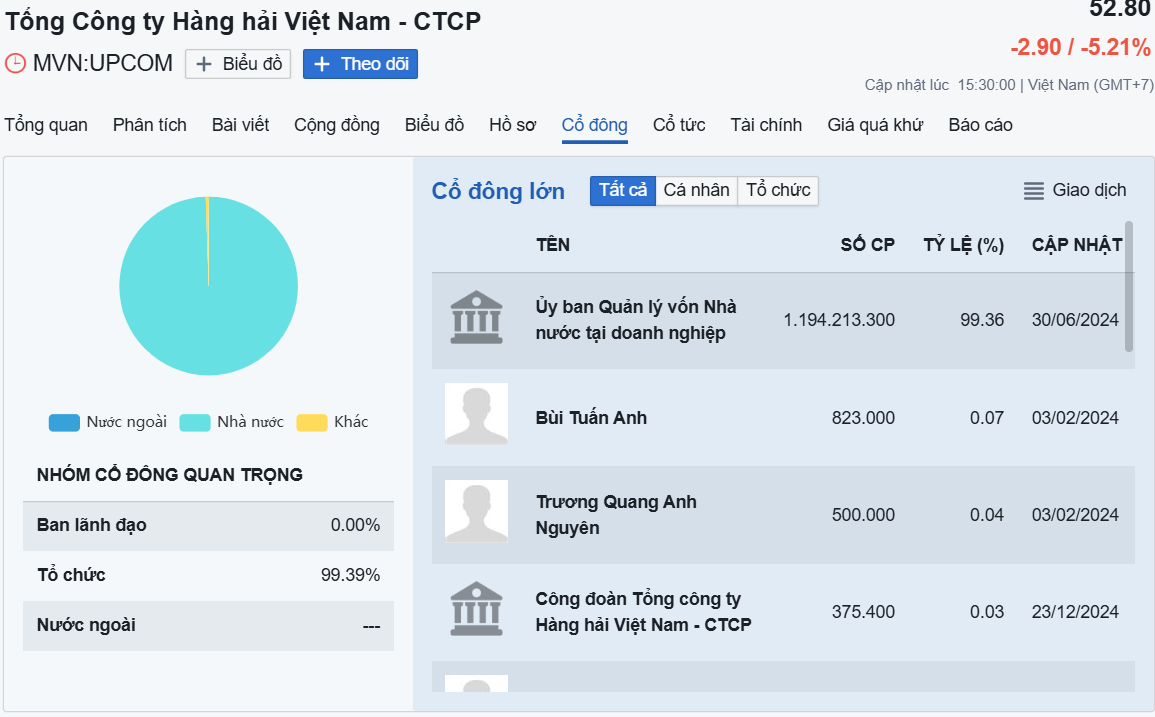Switch to the Phân tích tab
The image size is (1155, 717).
(150, 125)
